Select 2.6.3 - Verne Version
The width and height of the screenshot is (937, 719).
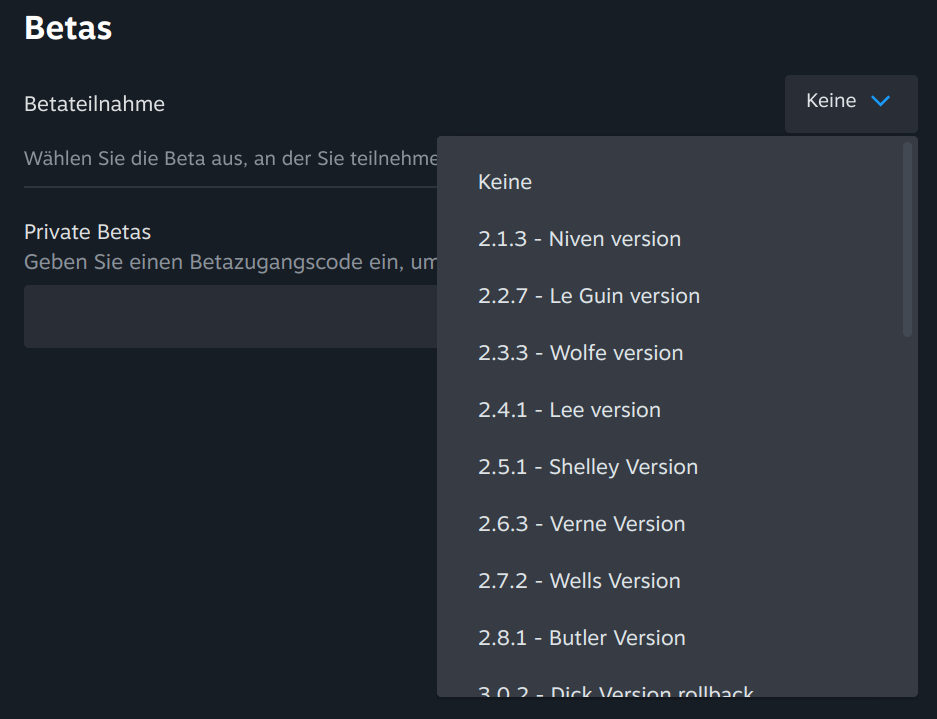coord(581,524)
